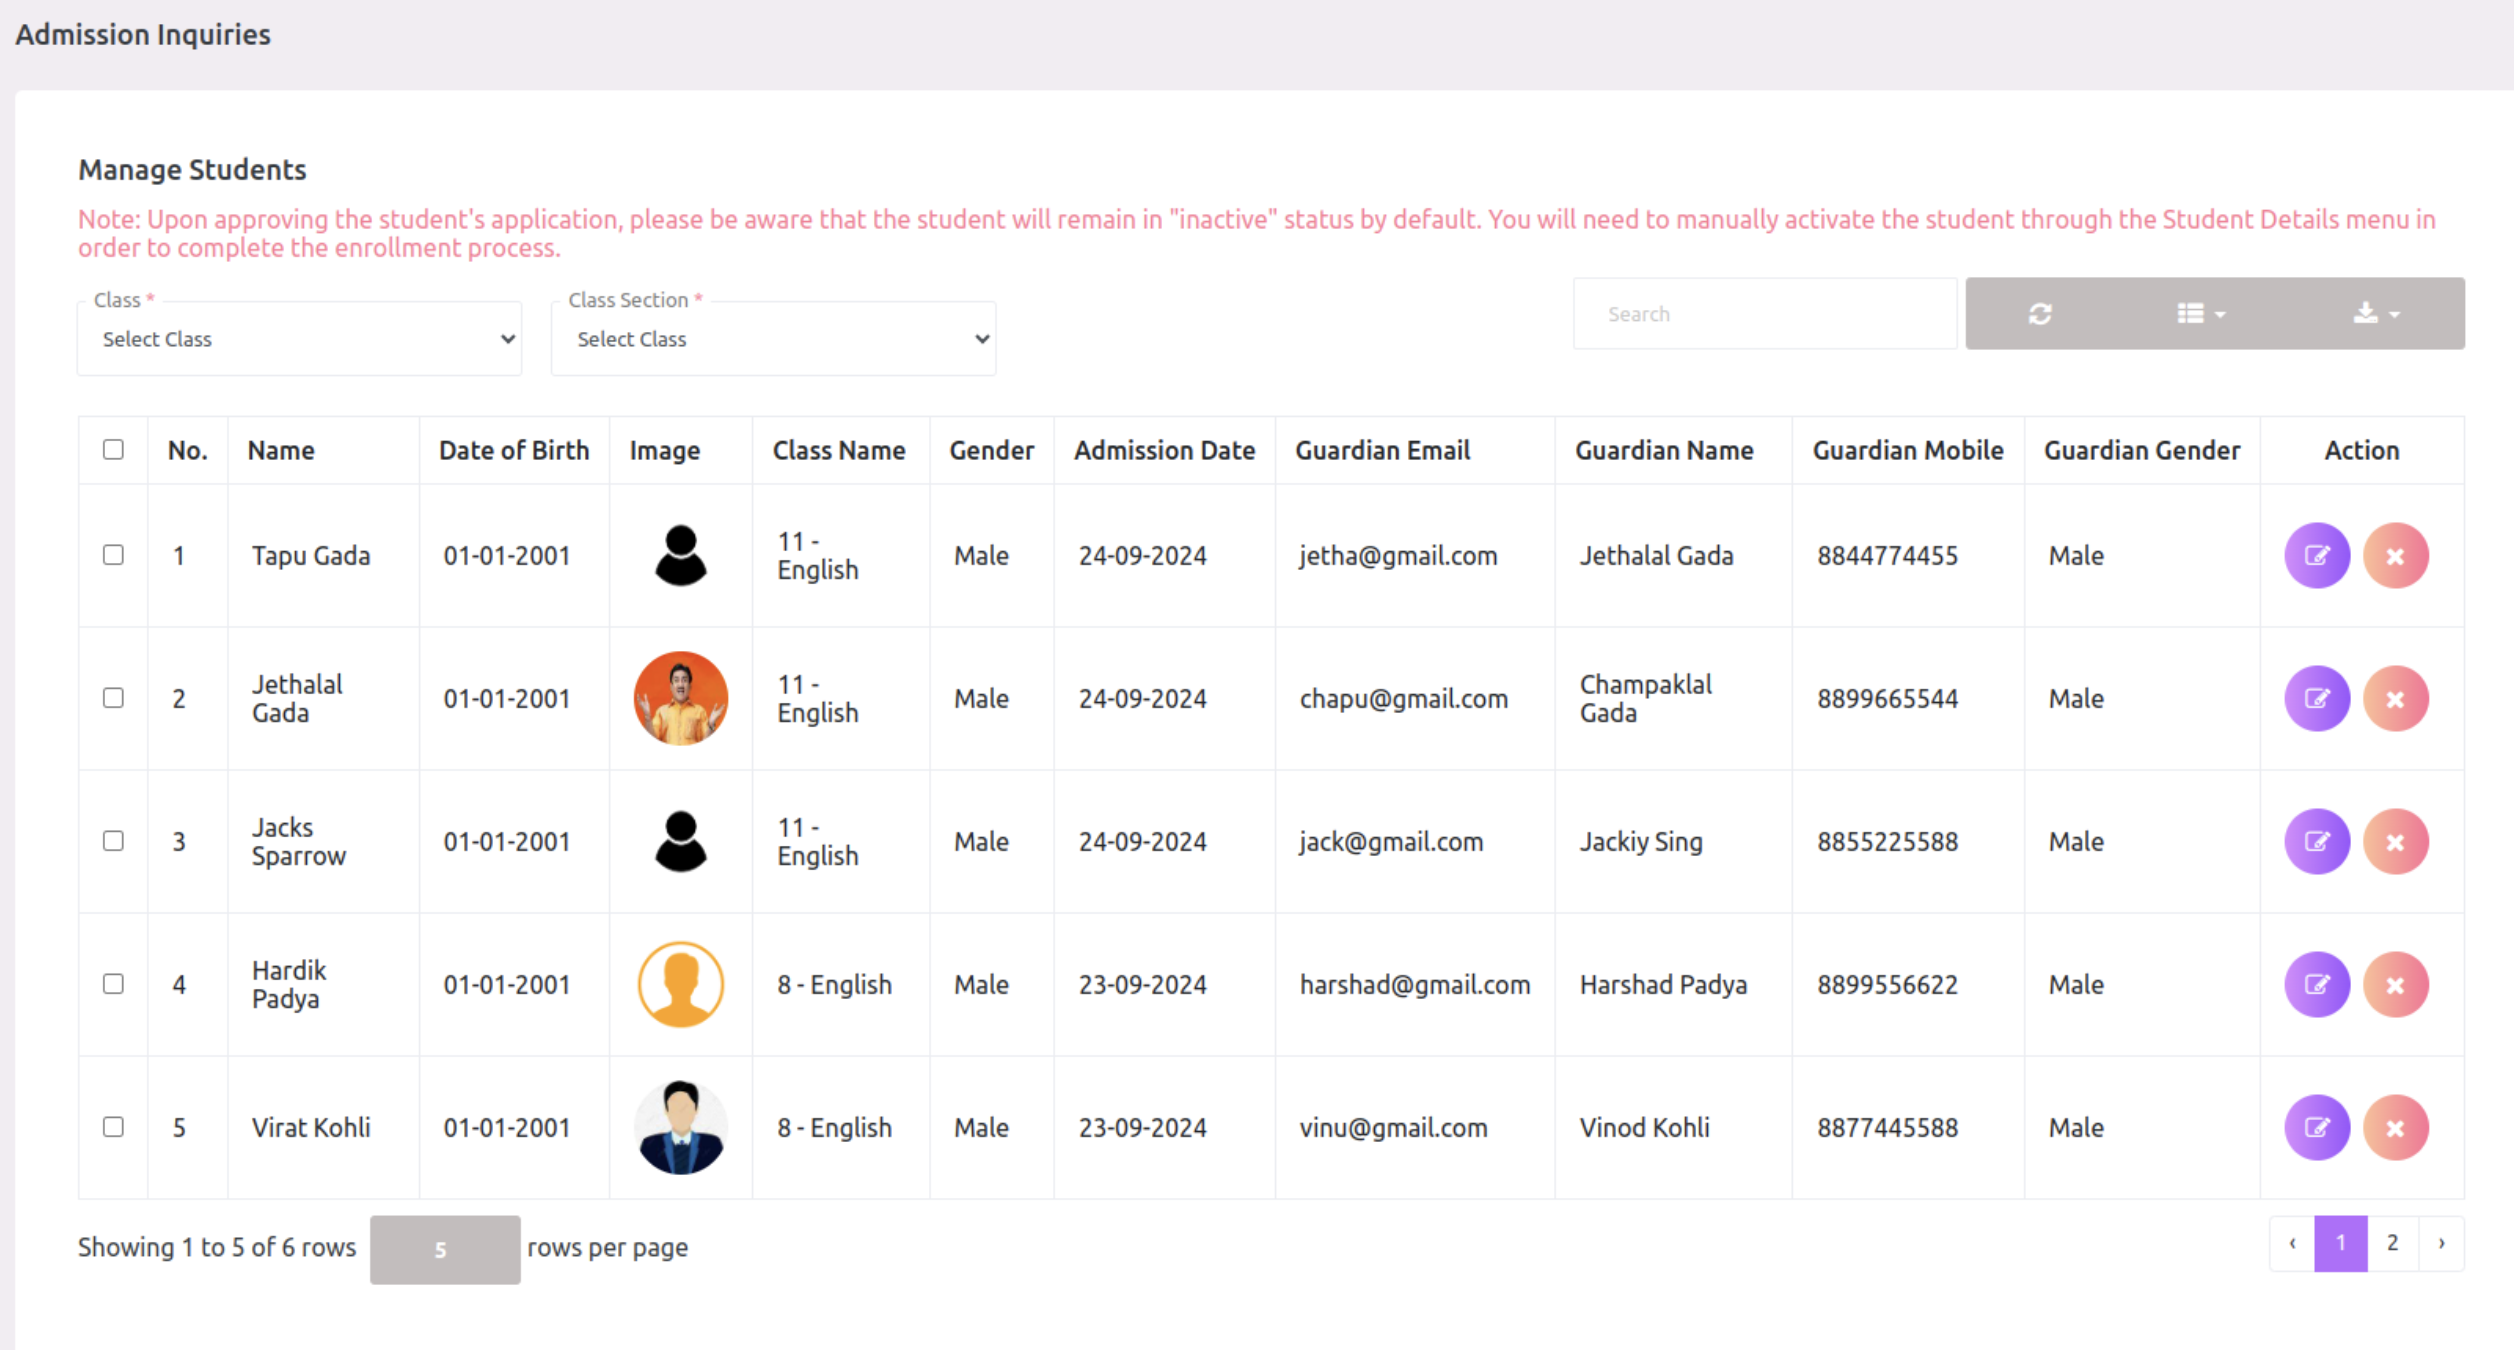The image size is (2514, 1350).
Task: Click edit icon for Tapu Gada
Action: pyautogui.click(x=2316, y=556)
